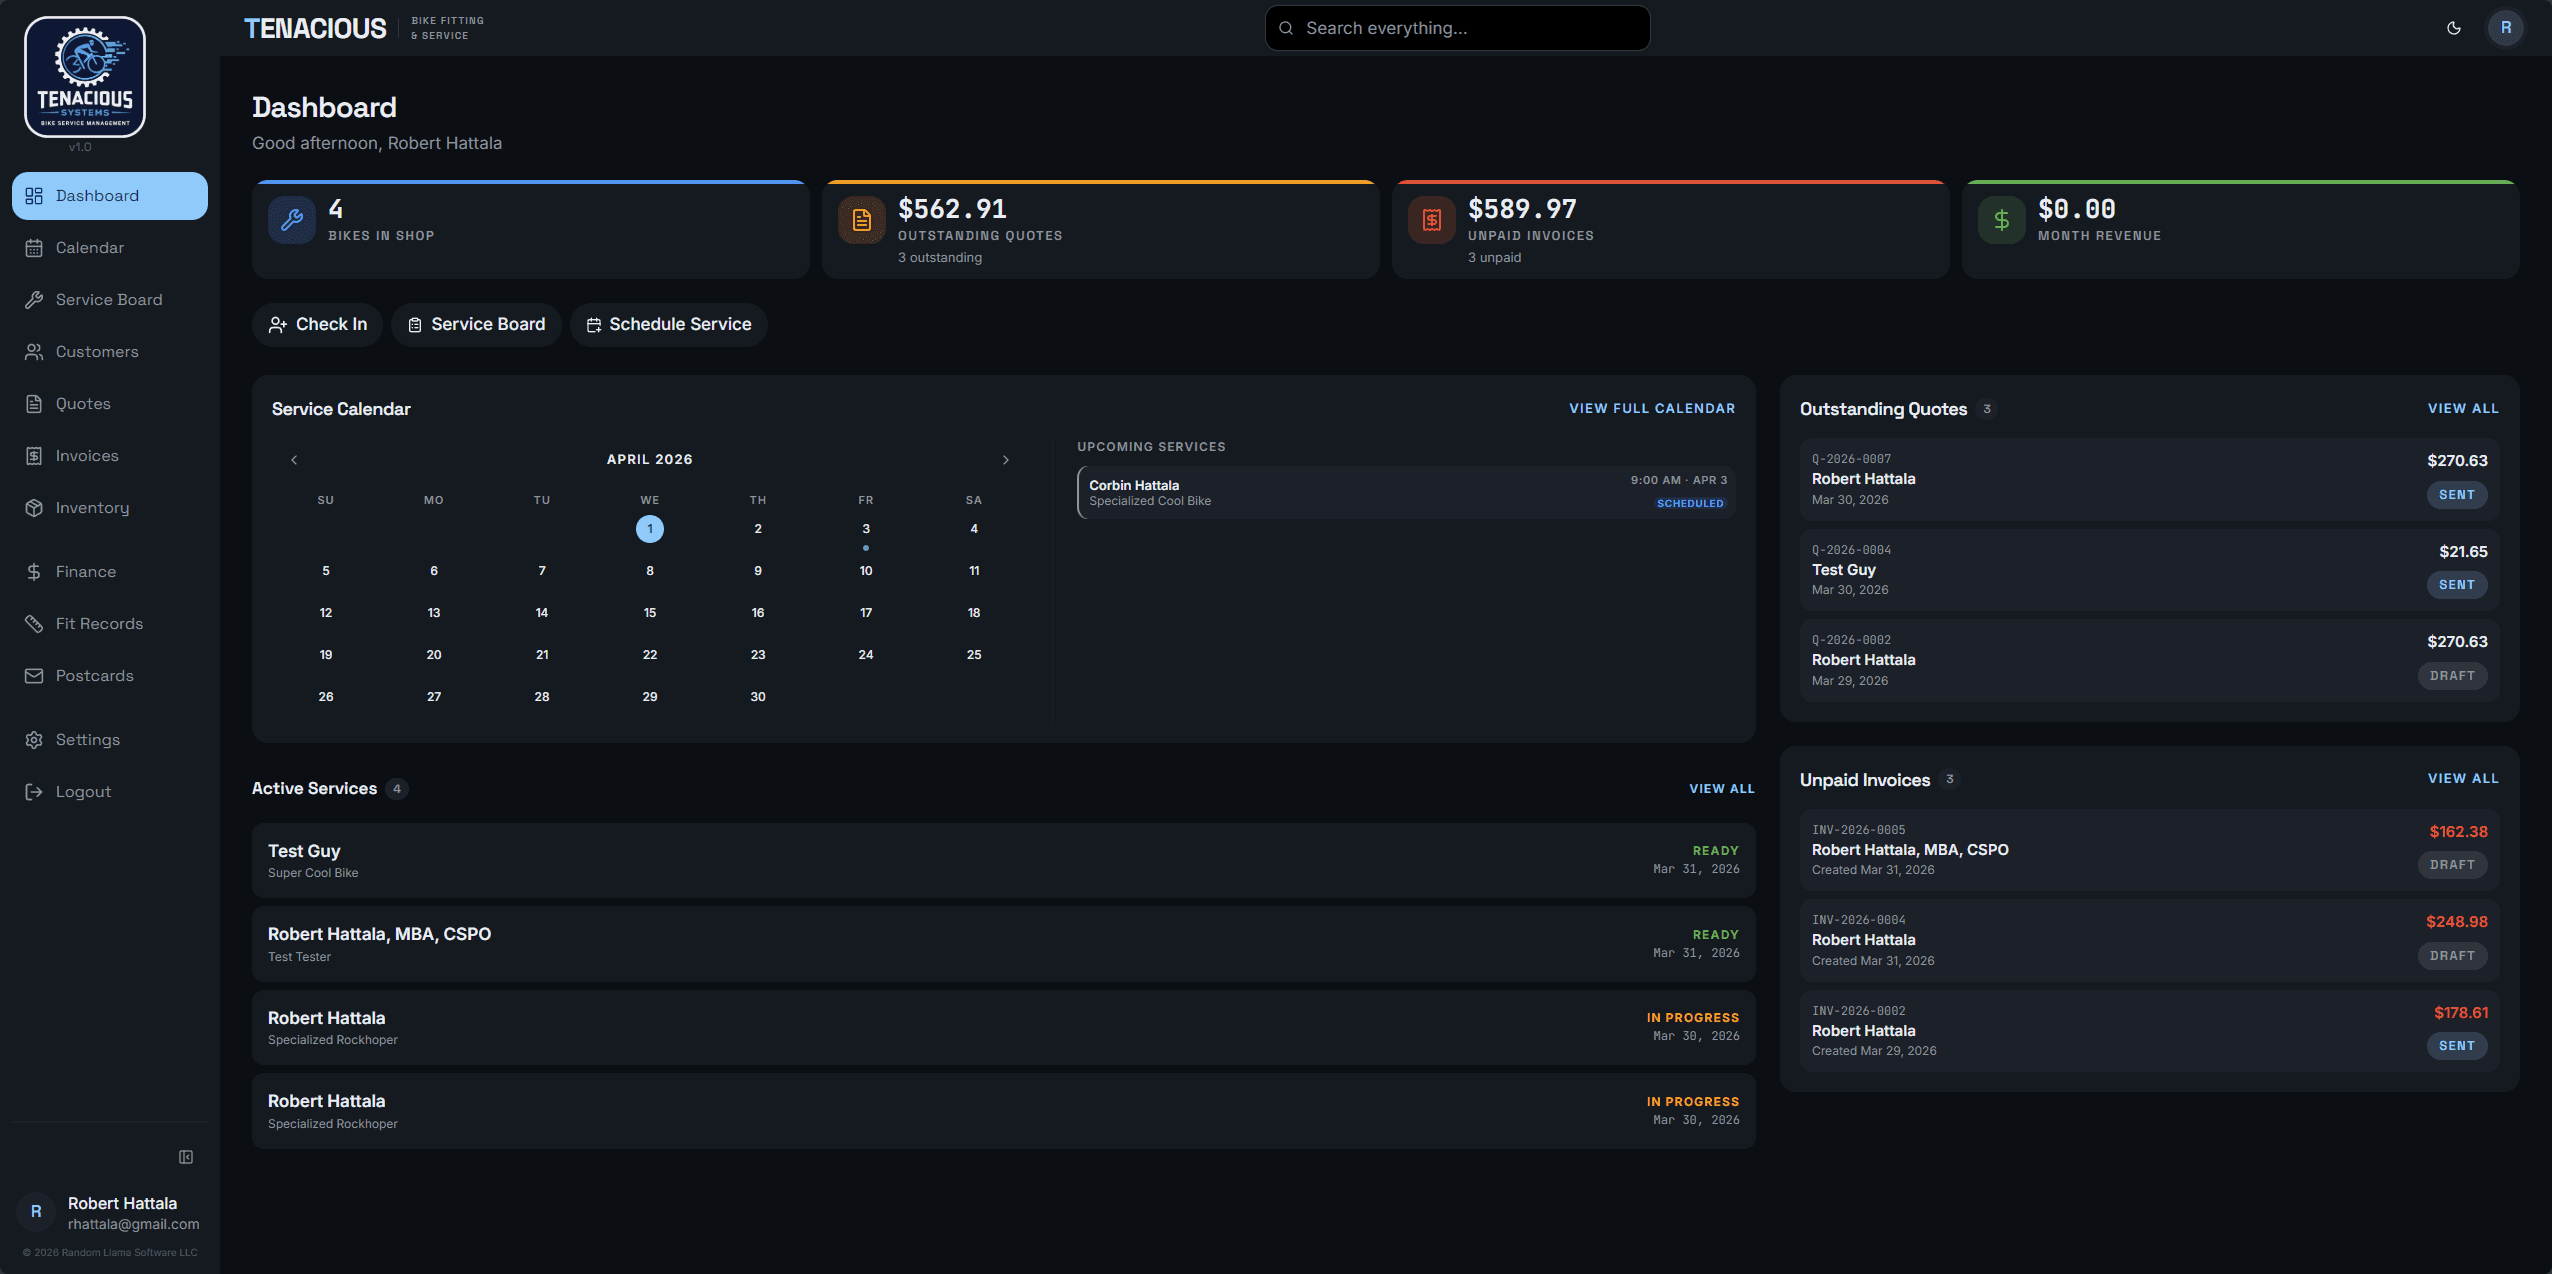Click the green dollar icon on Month Revenue card
2552x1274 pixels.
[1999, 219]
